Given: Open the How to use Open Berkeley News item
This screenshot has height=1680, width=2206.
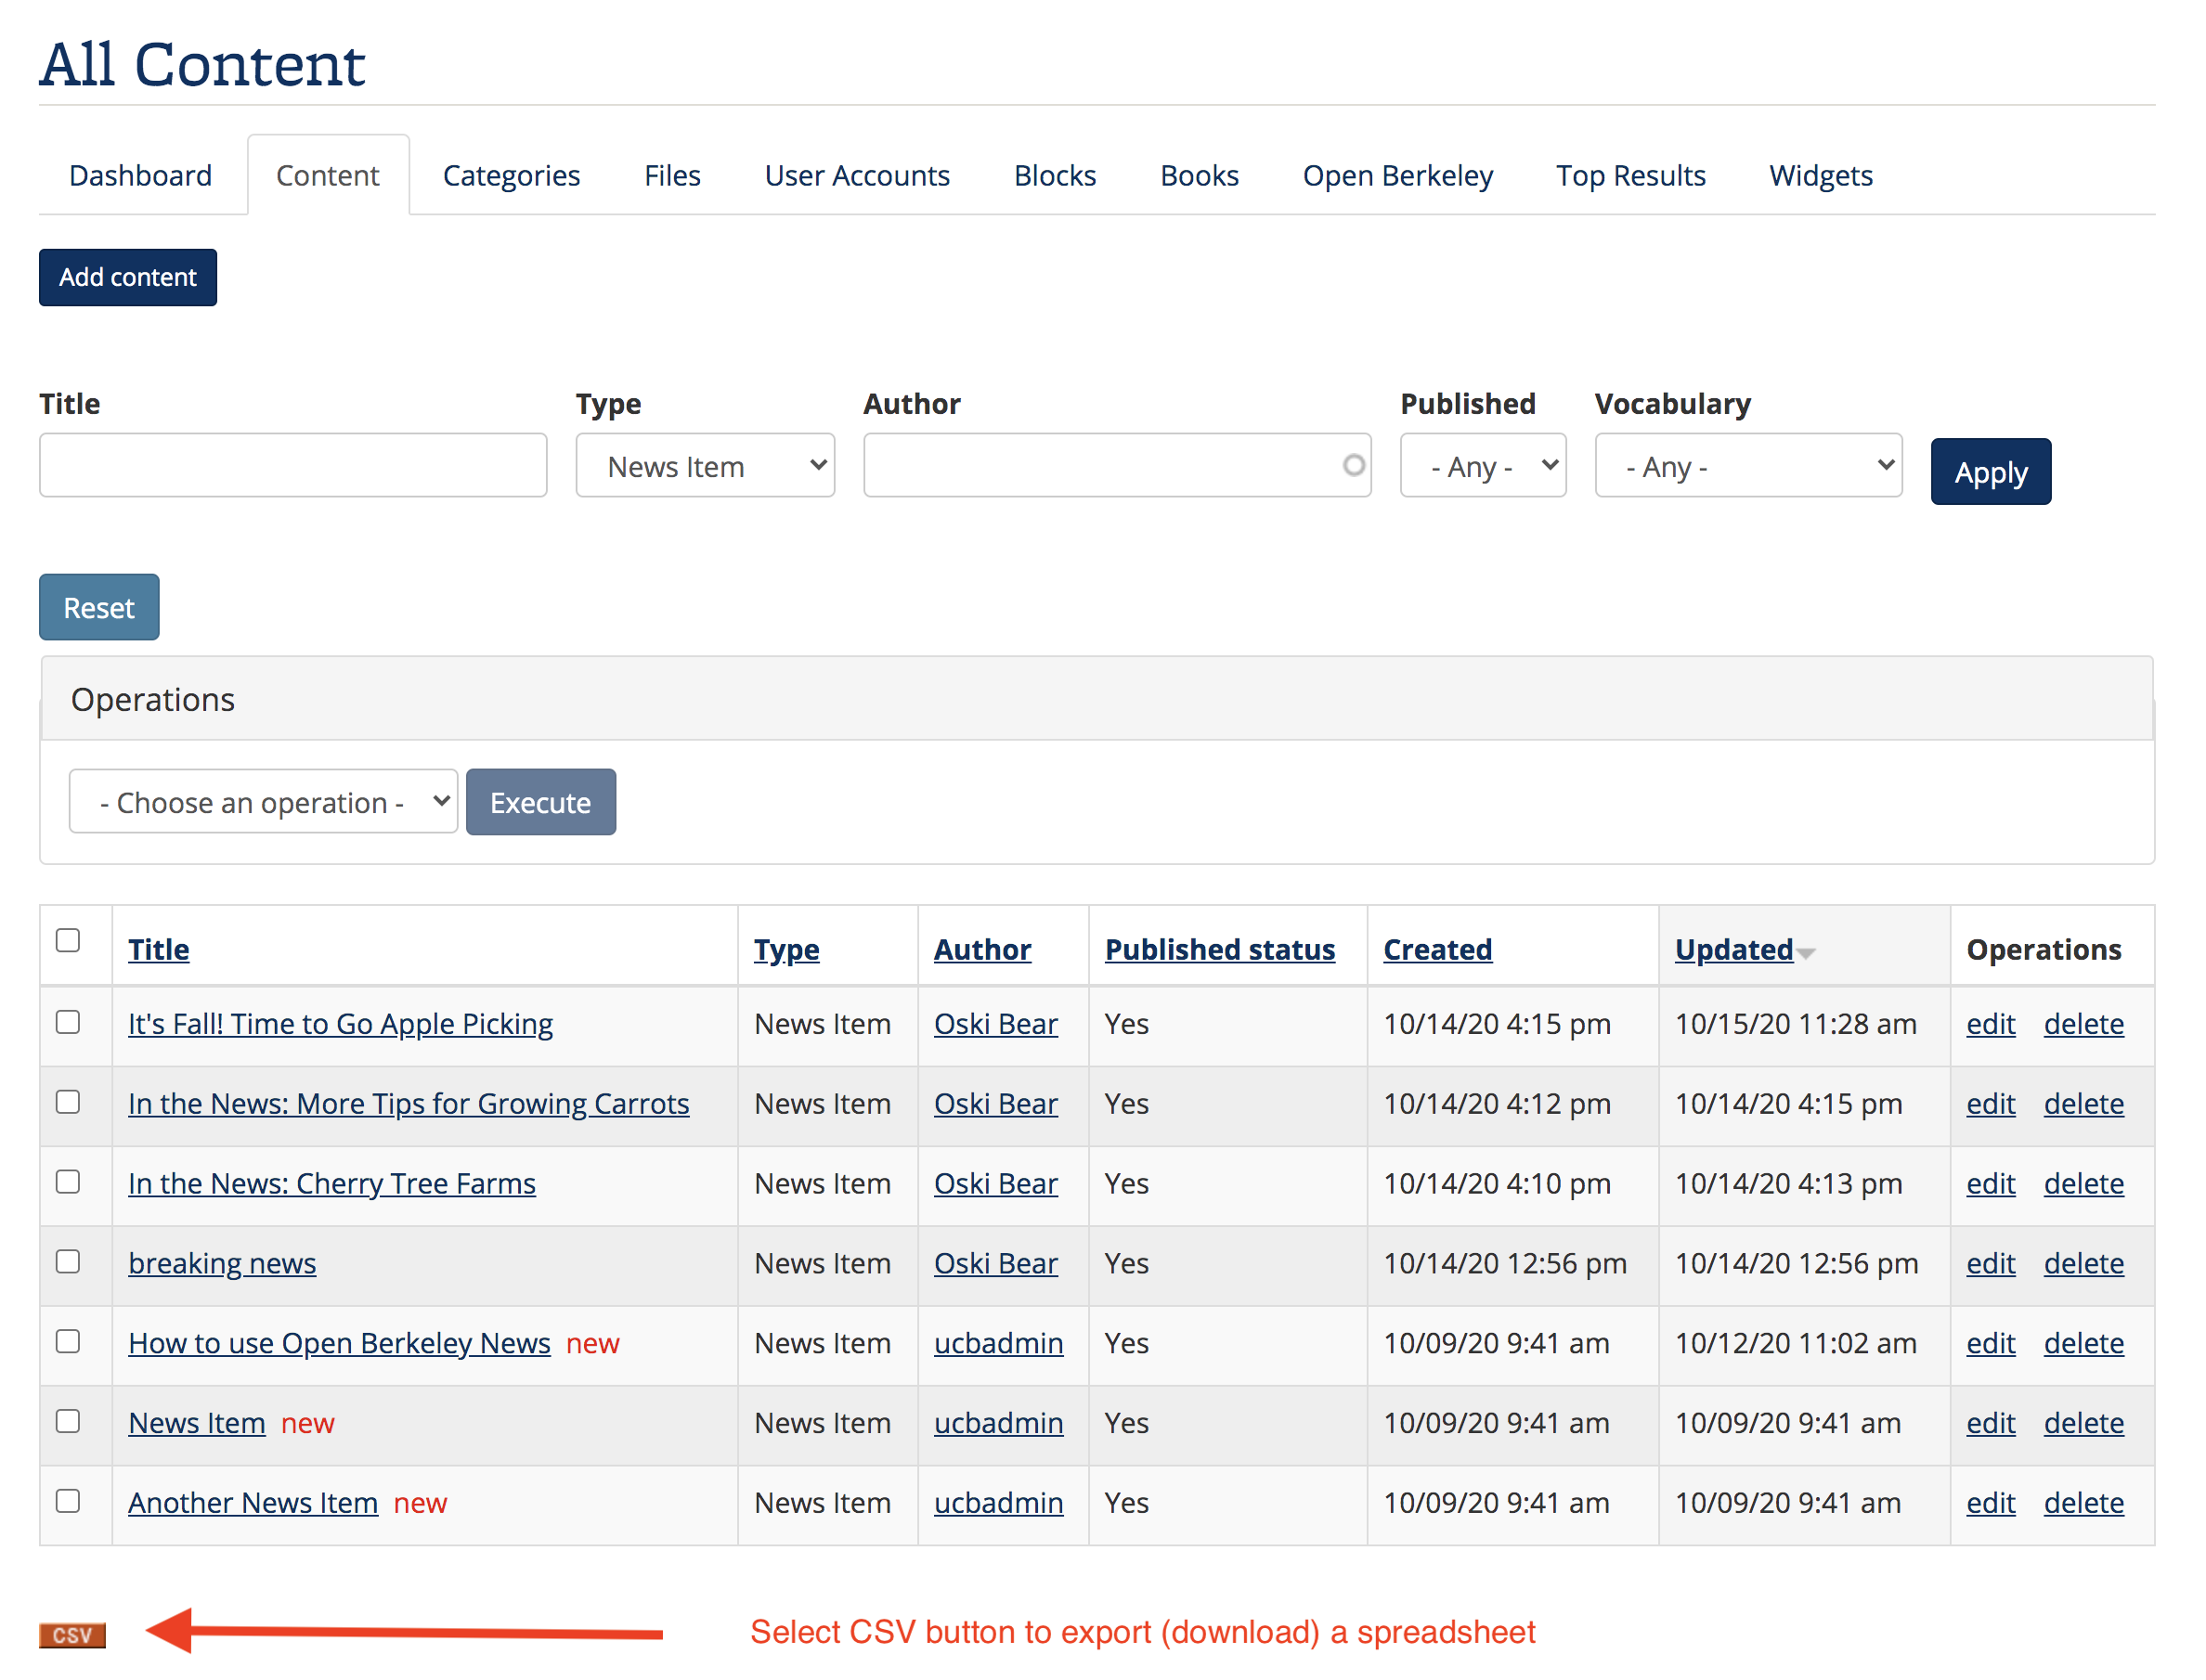Looking at the screenshot, I should tap(339, 1343).
